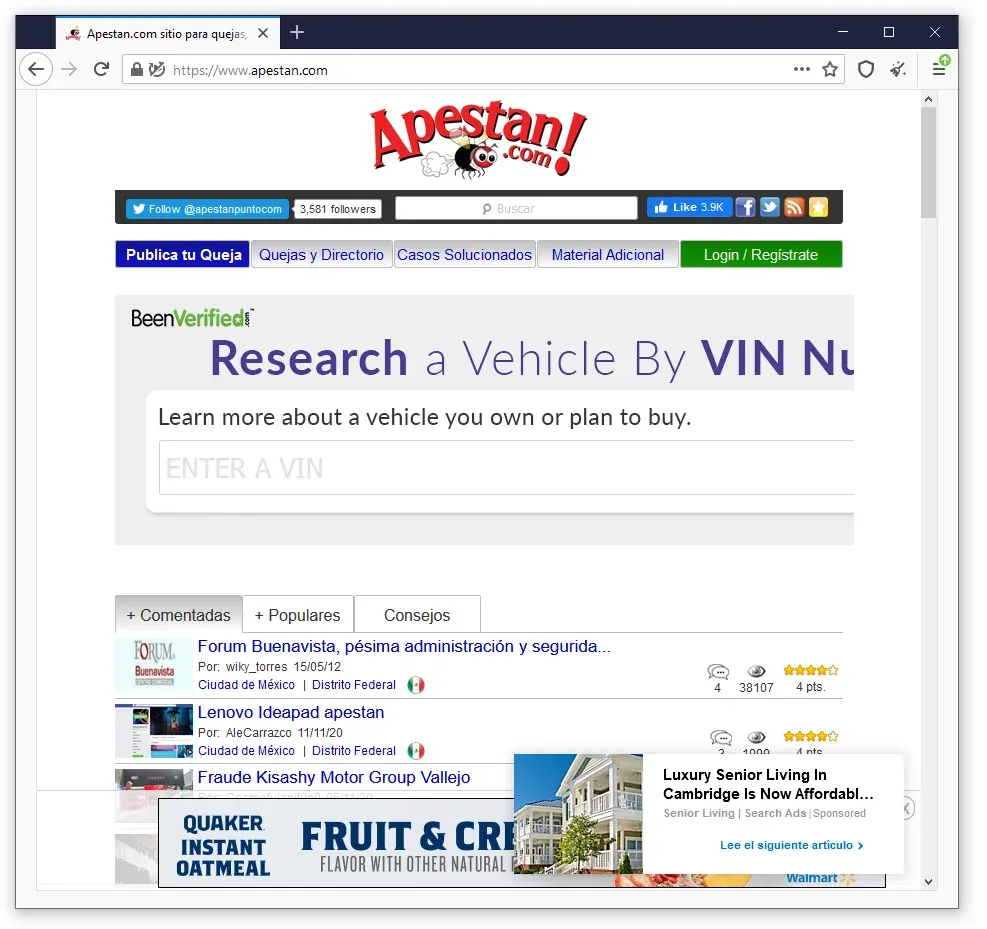This screenshot has height=929, width=987.
Task: Click the senior living house image
Action: 578,814
